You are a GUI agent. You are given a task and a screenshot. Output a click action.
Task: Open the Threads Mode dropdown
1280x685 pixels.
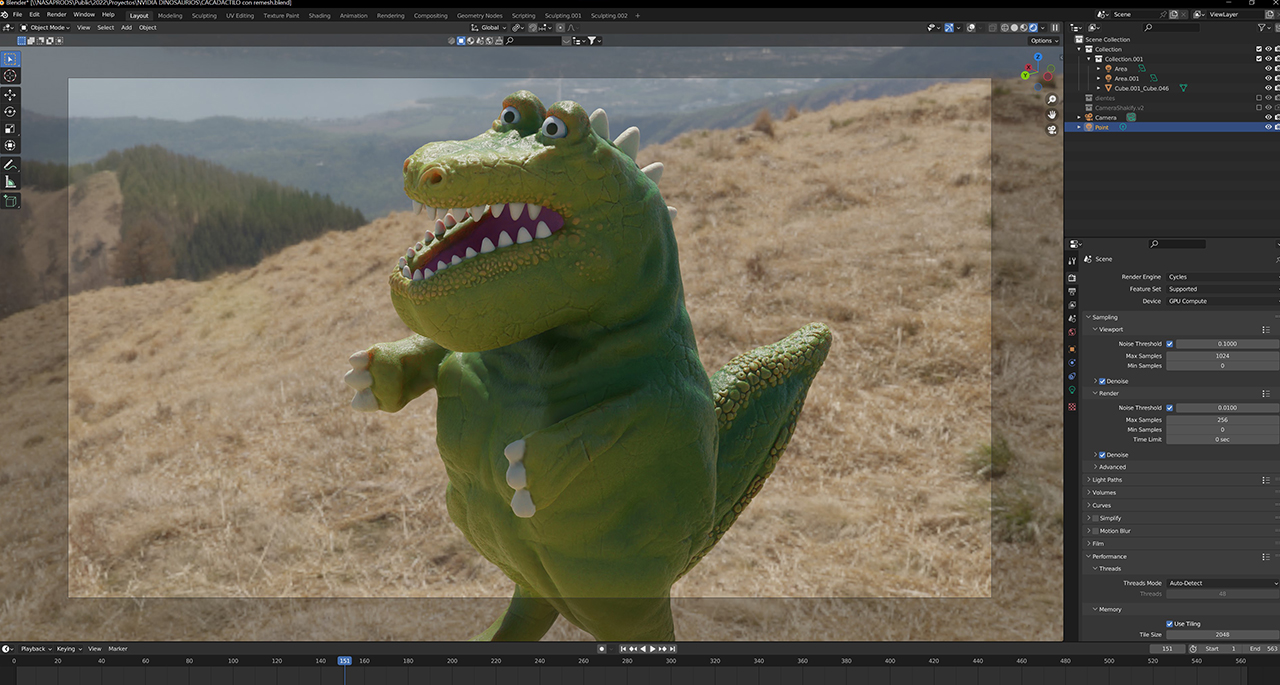tap(1222, 583)
